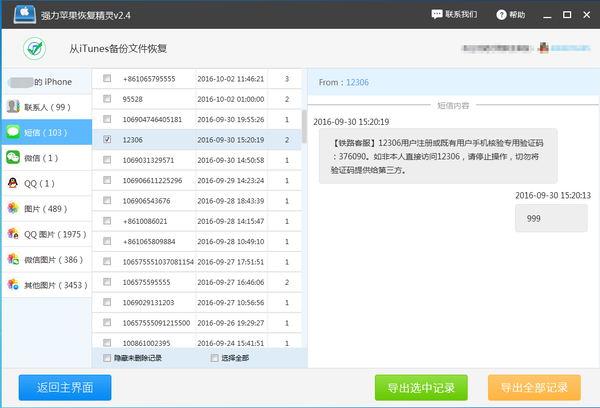Select row for 100861002395
The image size is (600, 408).
(197, 341)
